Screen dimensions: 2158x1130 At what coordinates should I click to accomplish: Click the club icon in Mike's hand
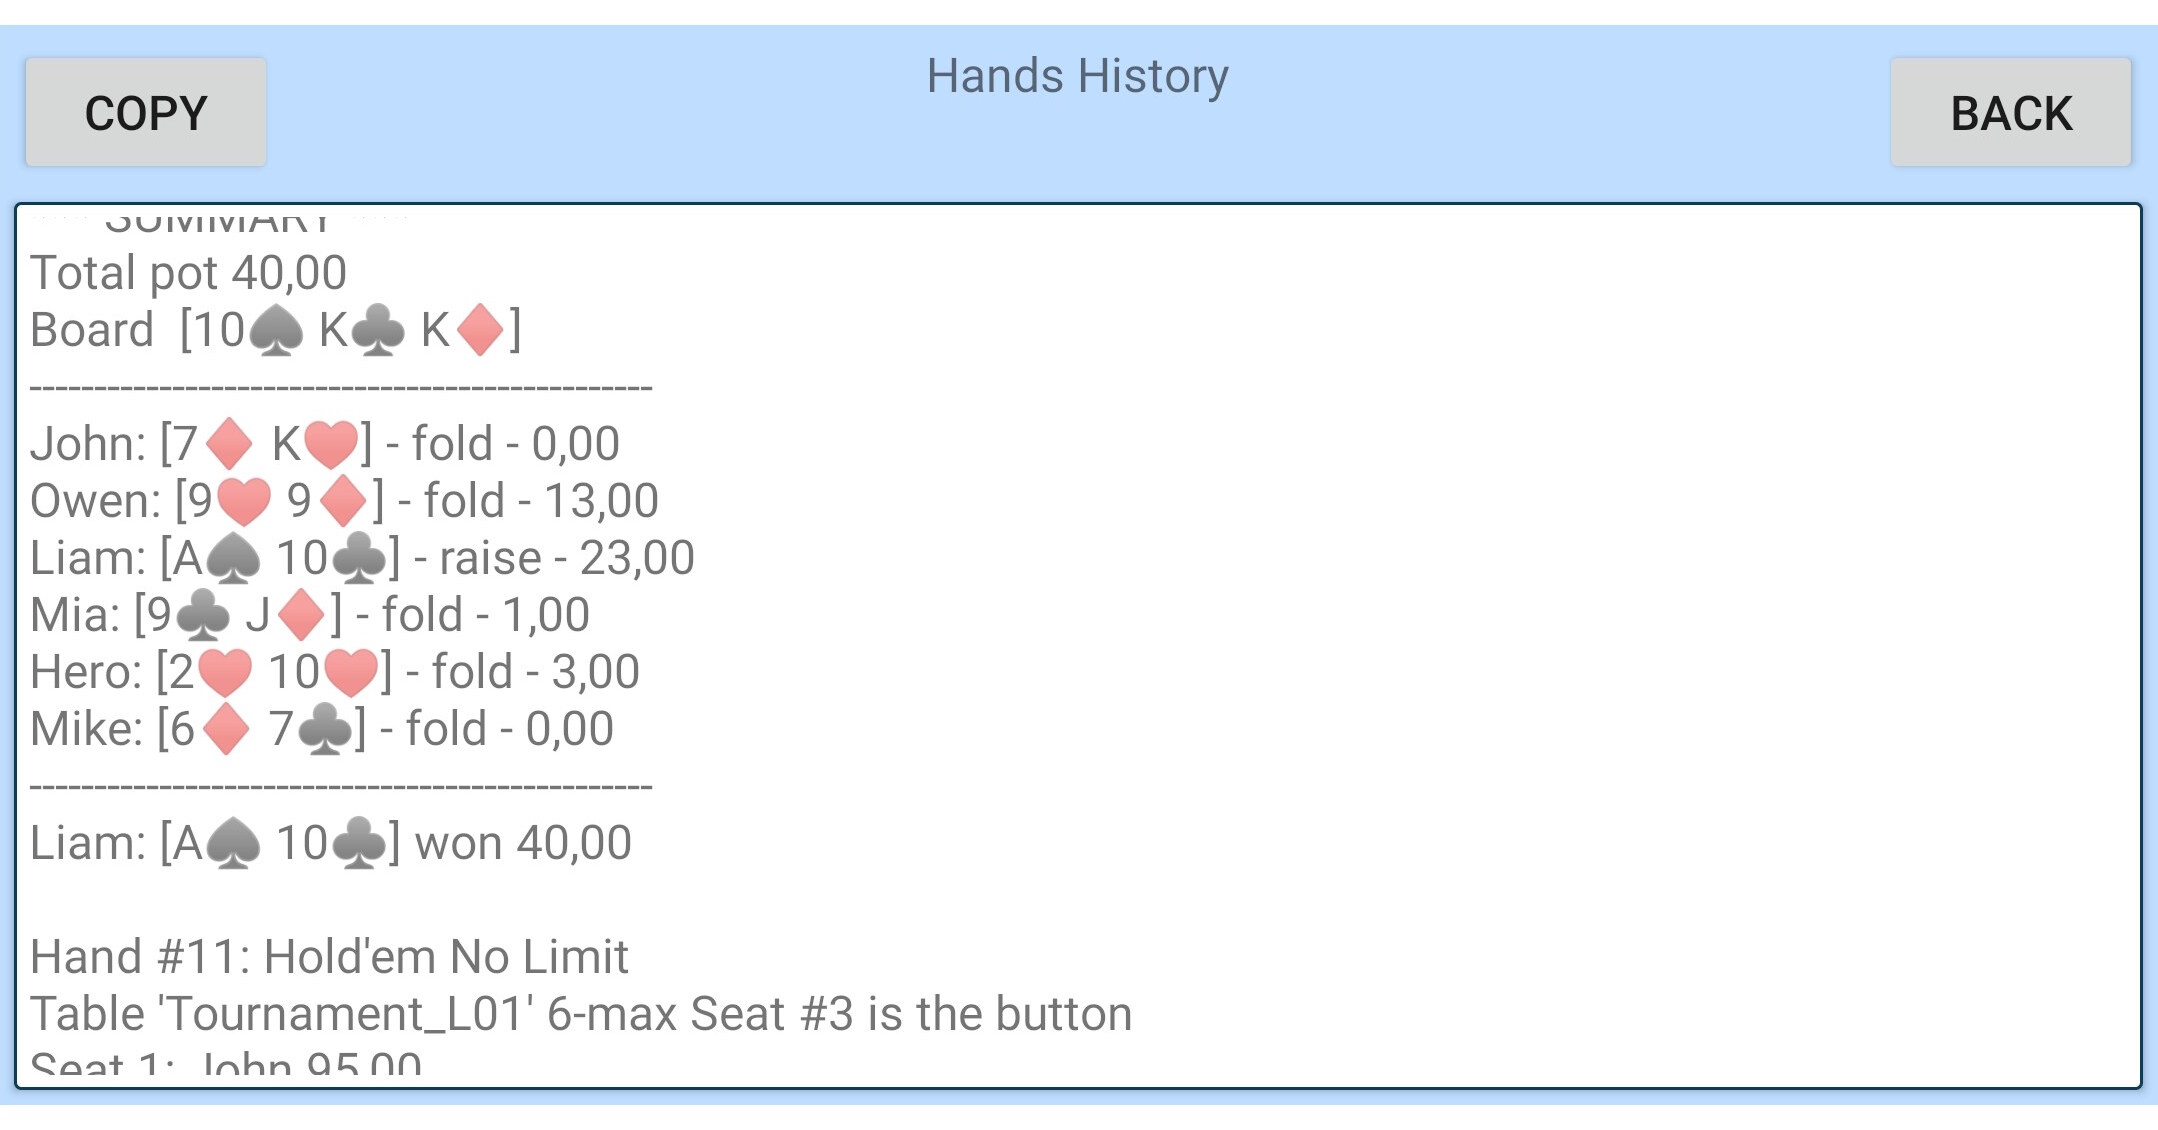click(x=325, y=730)
